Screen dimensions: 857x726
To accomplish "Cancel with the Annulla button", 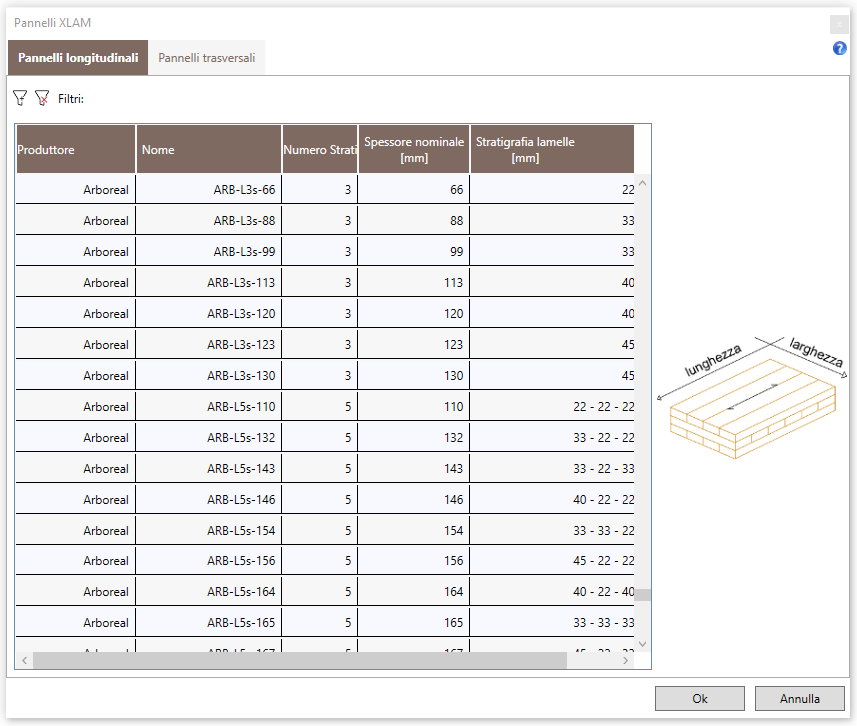I will pyautogui.click(x=800, y=698).
